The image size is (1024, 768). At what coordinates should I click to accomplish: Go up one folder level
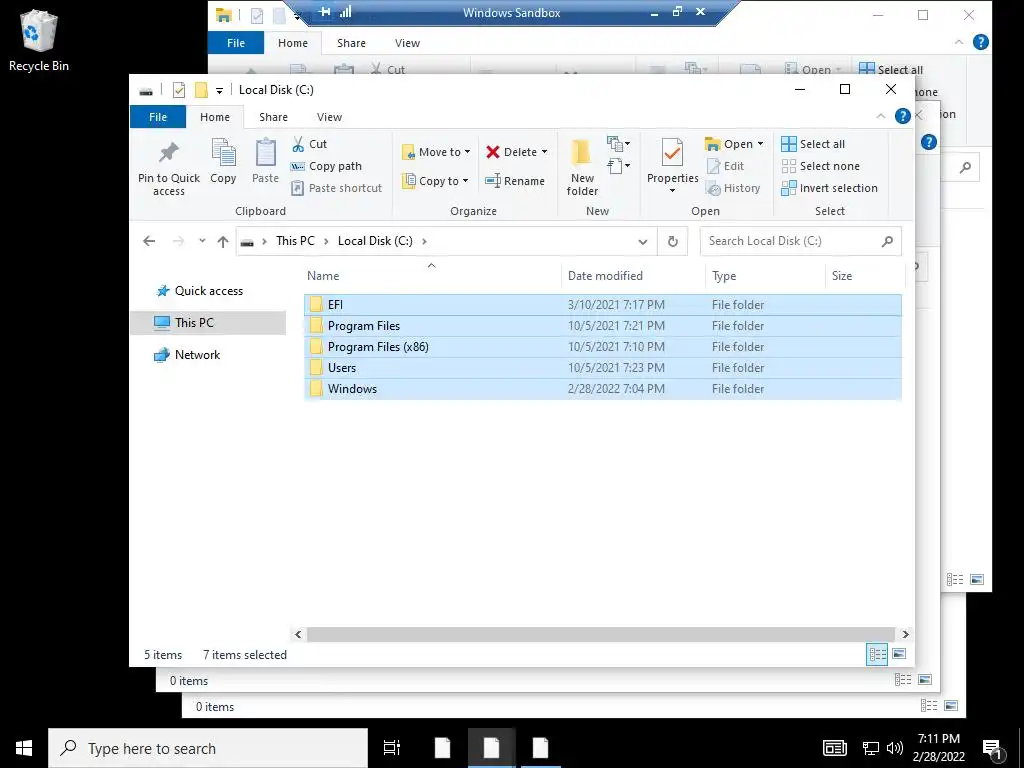click(223, 242)
